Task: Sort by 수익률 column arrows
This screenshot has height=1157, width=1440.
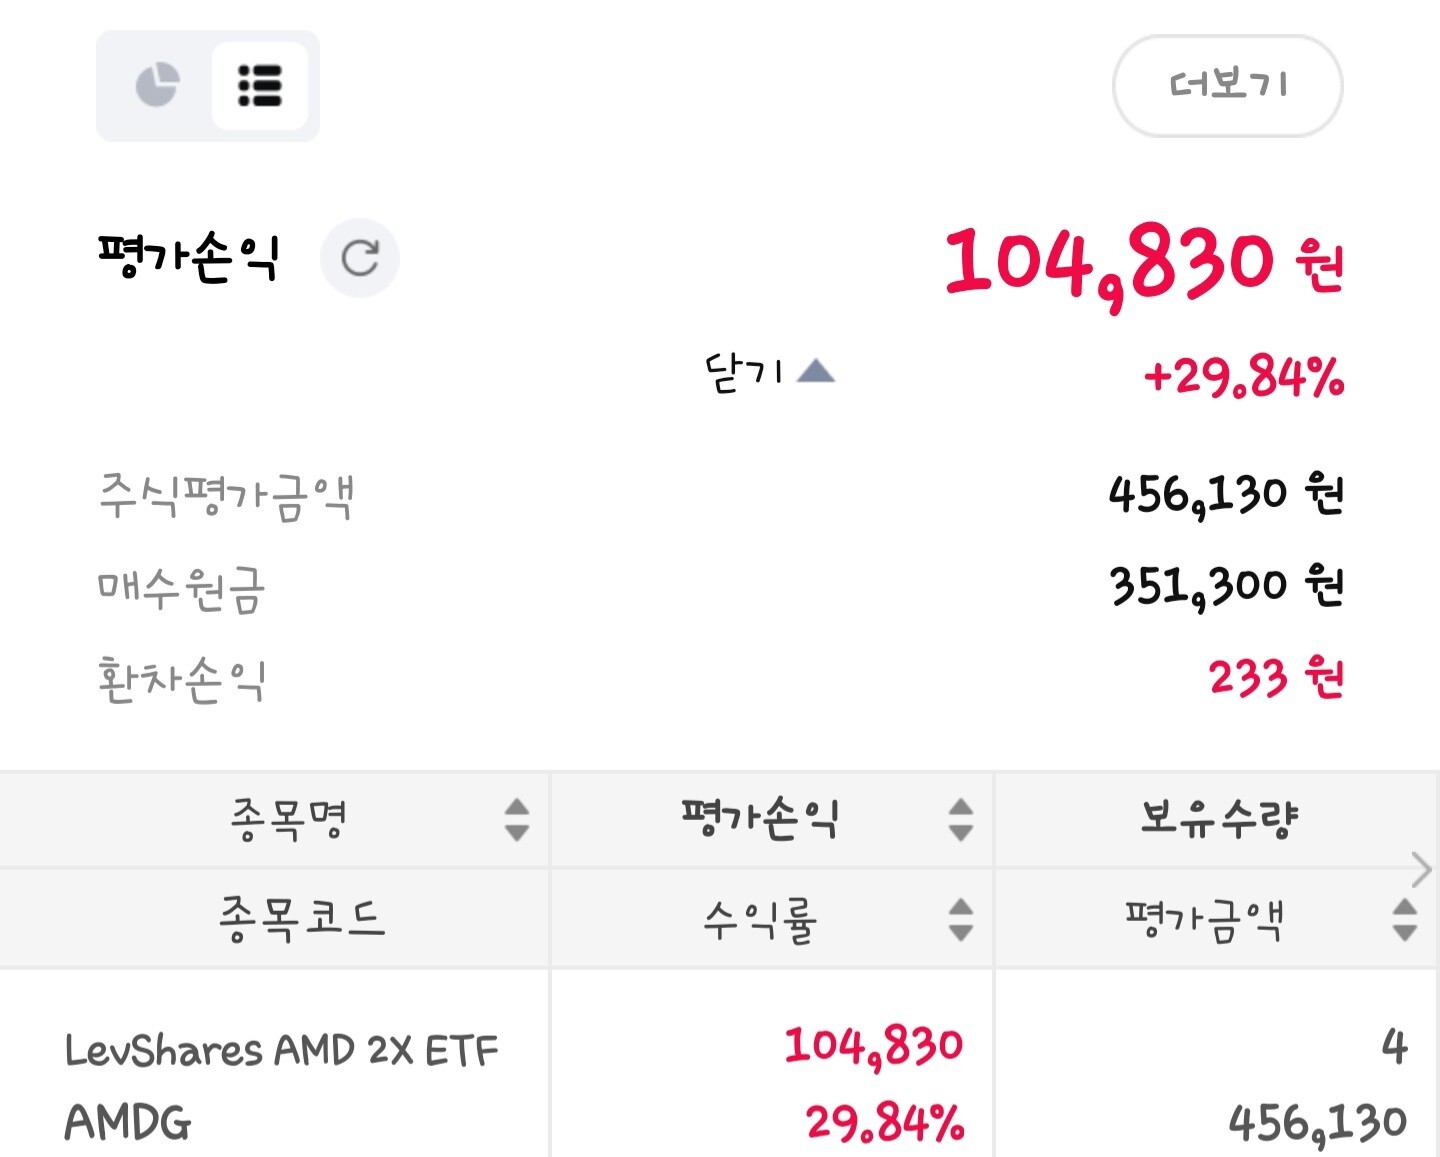Action: click(961, 919)
